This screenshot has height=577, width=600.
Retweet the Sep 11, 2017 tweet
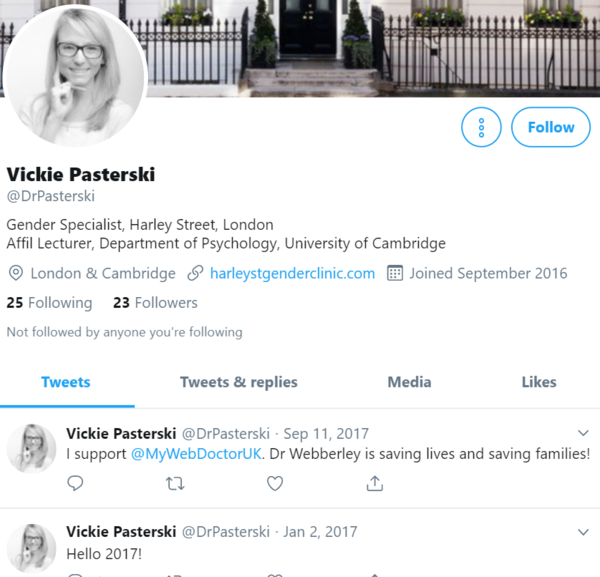175,484
